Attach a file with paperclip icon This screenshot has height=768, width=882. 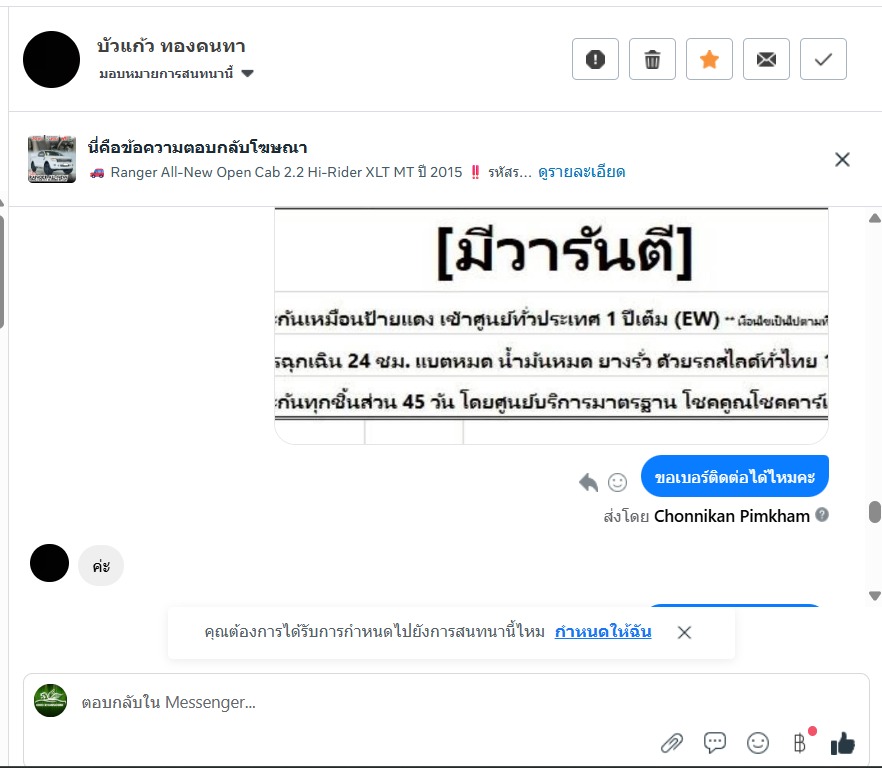(x=672, y=743)
